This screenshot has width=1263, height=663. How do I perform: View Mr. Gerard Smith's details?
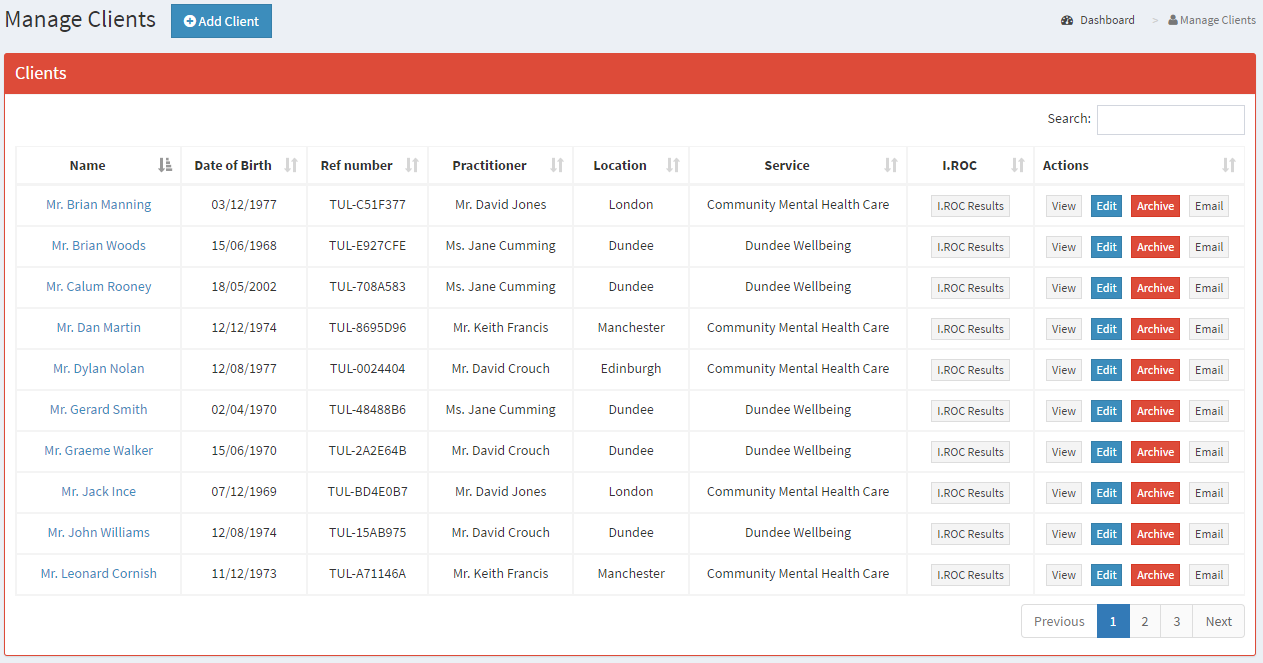click(x=1064, y=411)
